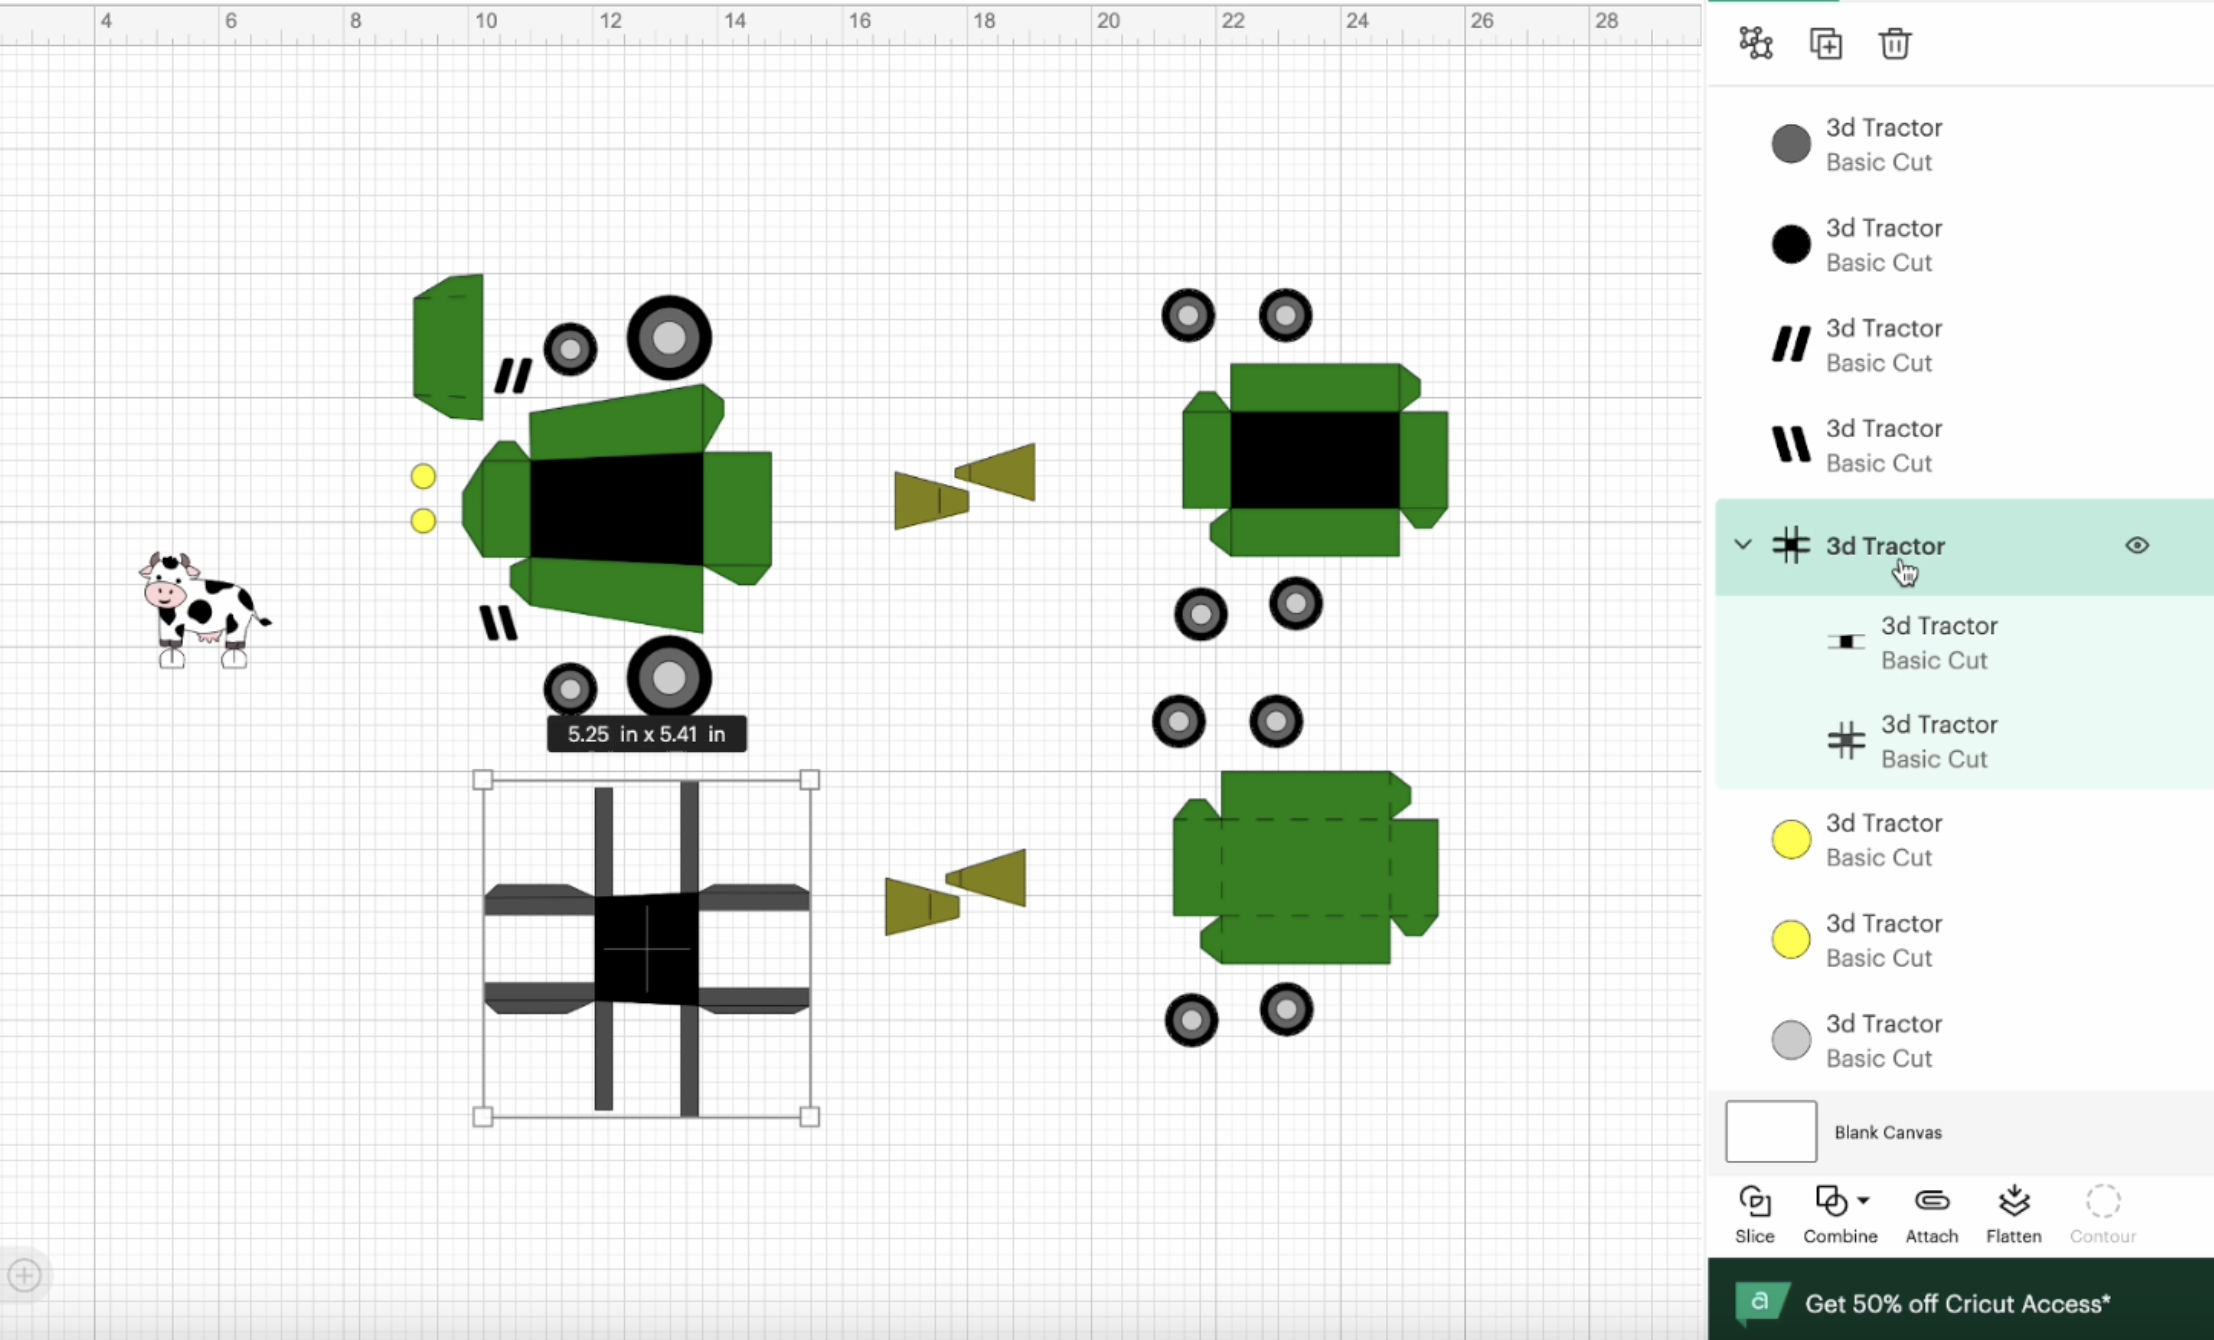Screen dimensions: 2214x1340
Task: Select the Slice tool
Action: click(x=1755, y=1212)
